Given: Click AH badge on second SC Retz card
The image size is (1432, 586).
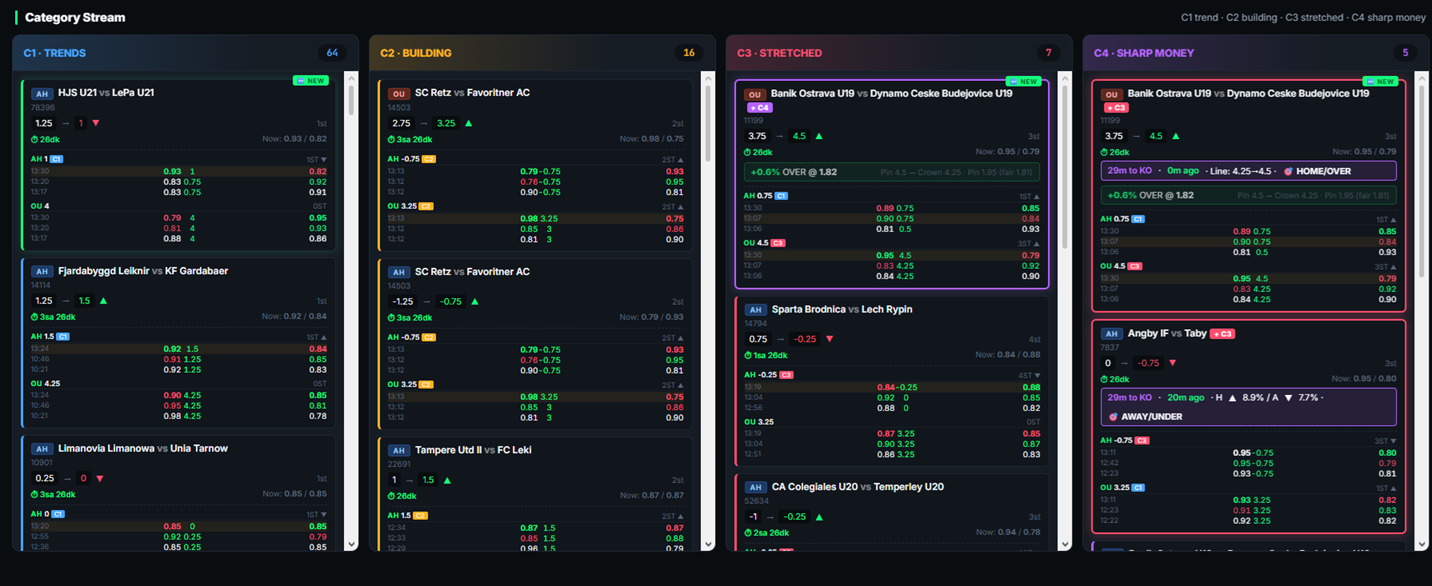Looking at the screenshot, I should (x=398, y=272).
